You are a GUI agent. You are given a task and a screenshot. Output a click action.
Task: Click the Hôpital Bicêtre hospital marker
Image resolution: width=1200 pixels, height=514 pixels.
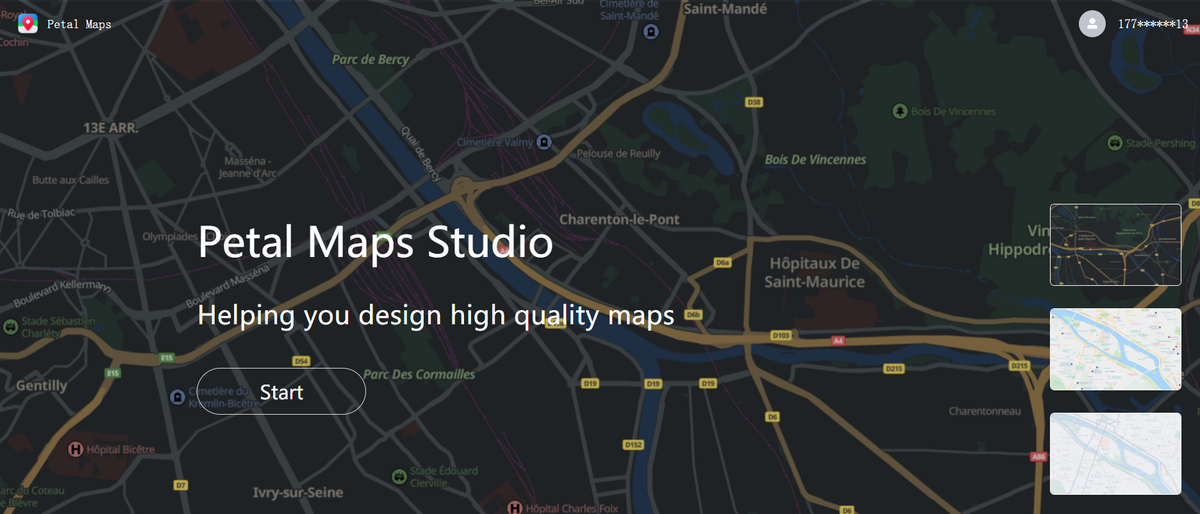click(75, 450)
